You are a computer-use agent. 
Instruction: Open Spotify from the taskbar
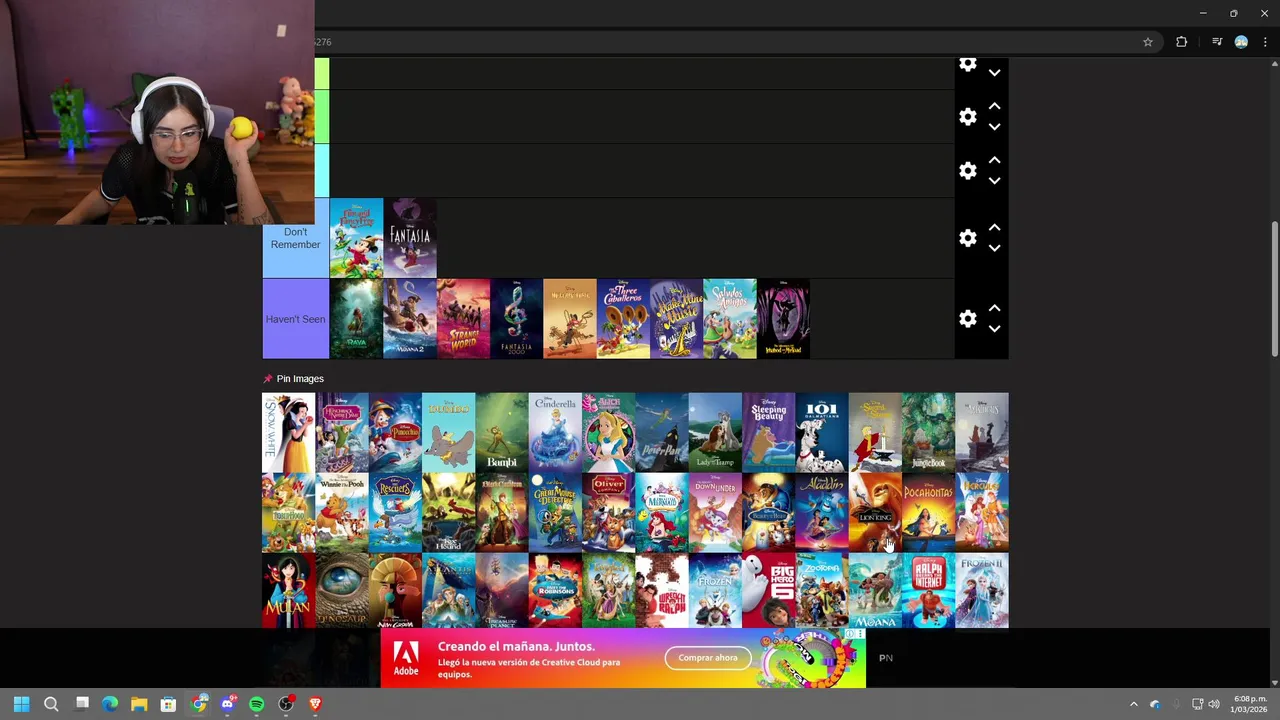[257, 704]
